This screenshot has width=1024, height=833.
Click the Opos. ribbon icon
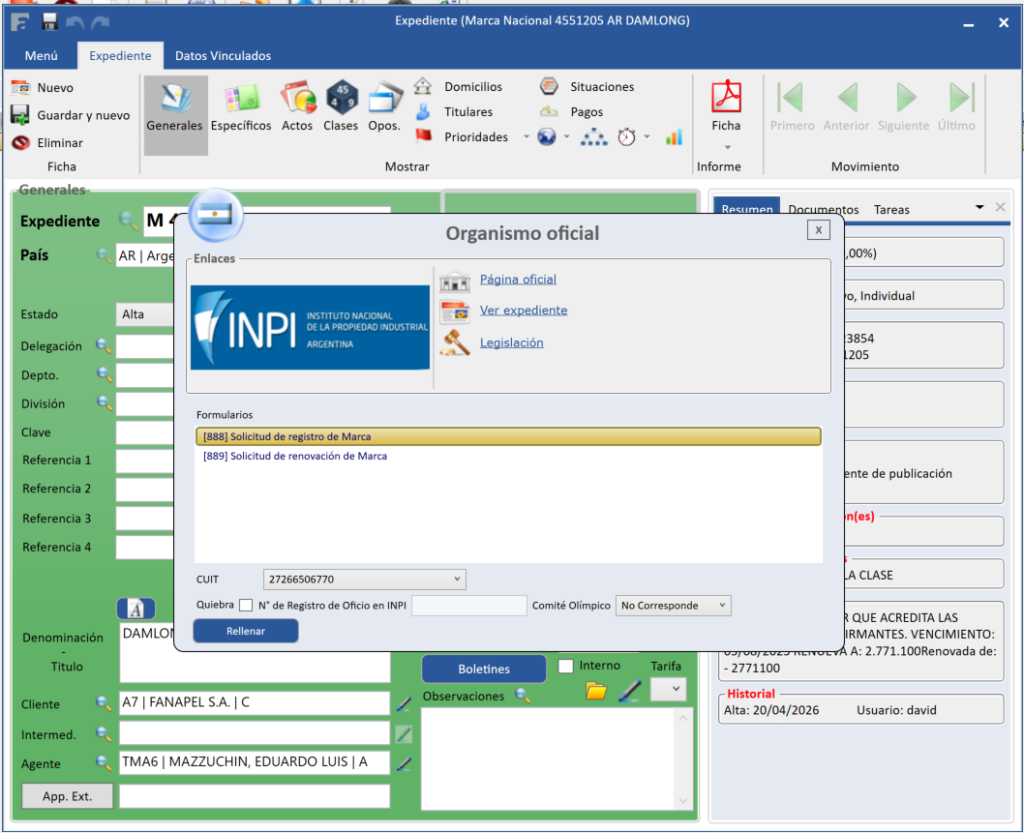click(x=384, y=99)
